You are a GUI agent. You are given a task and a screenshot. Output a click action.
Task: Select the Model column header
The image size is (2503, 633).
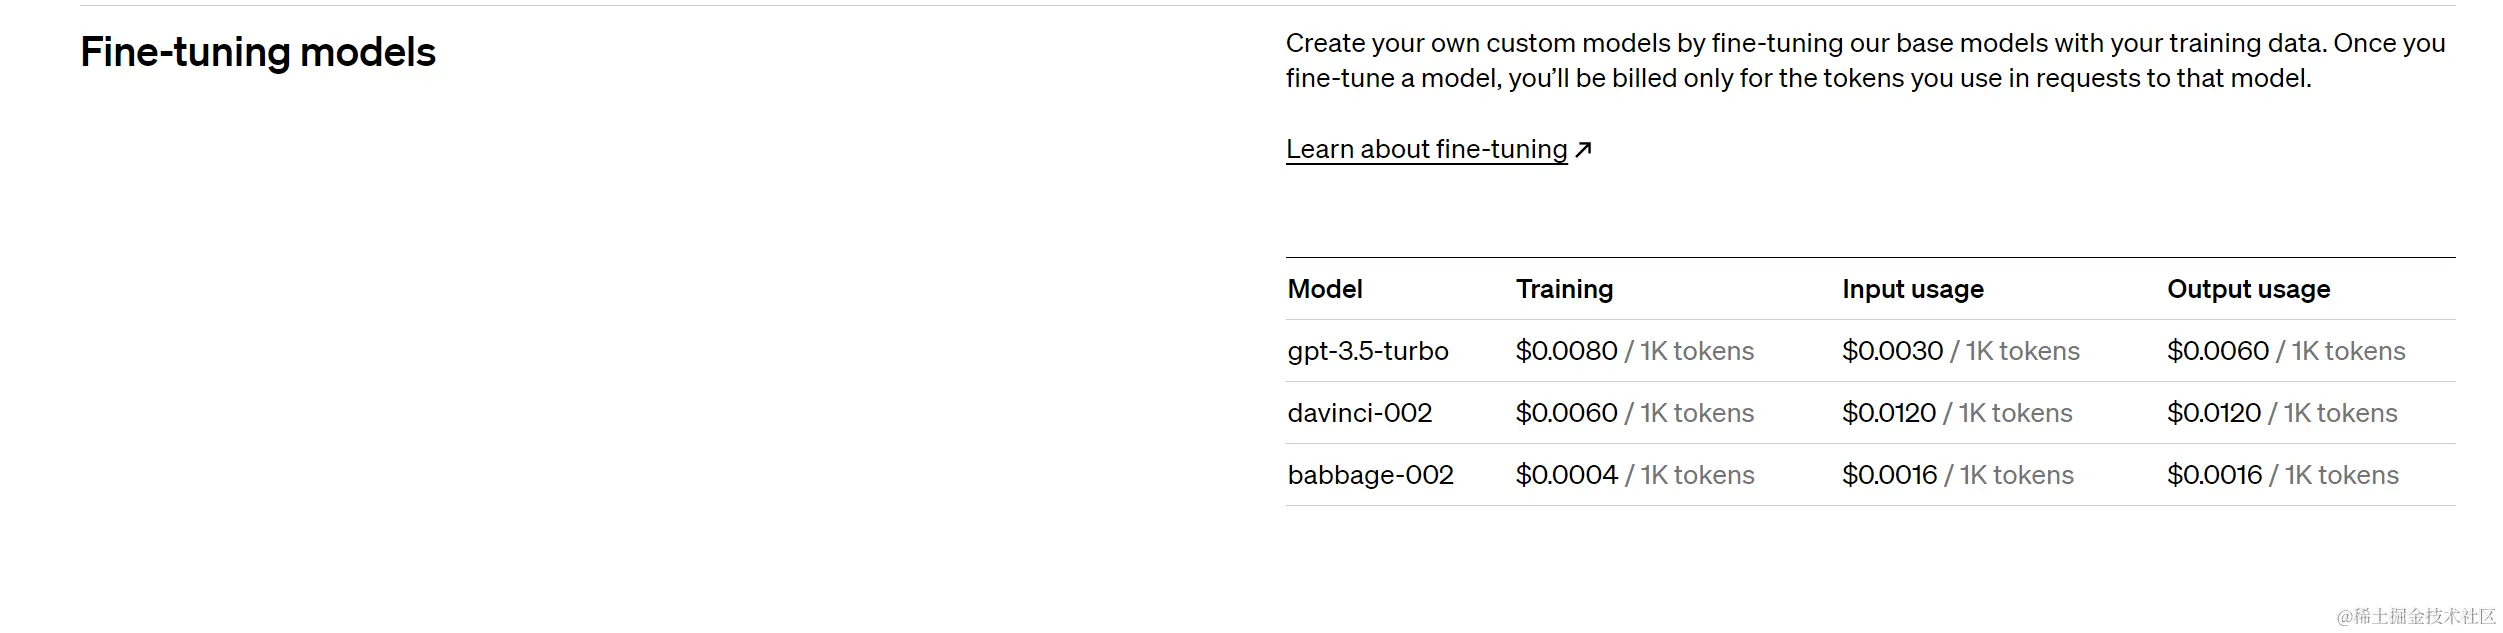[x=1325, y=289]
